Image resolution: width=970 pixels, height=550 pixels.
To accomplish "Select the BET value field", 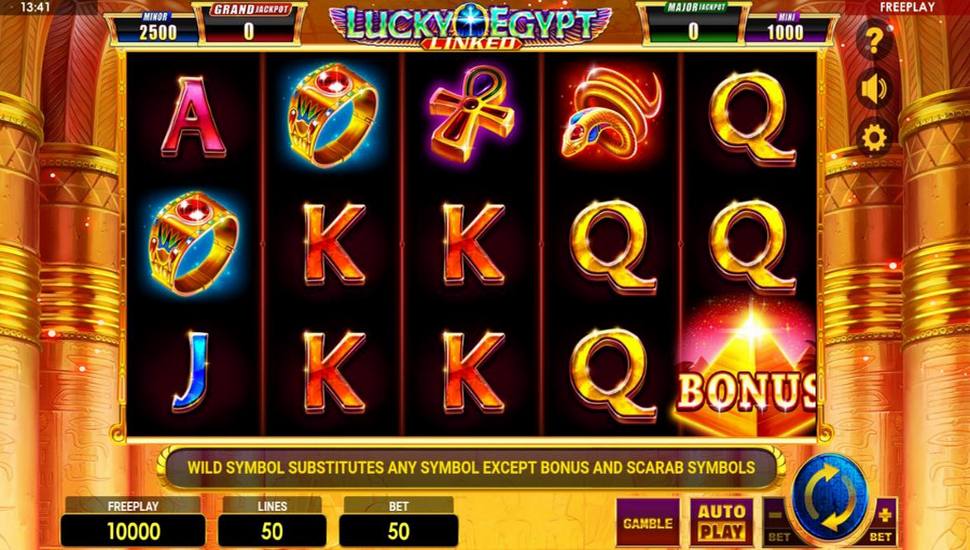I will click(398, 531).
